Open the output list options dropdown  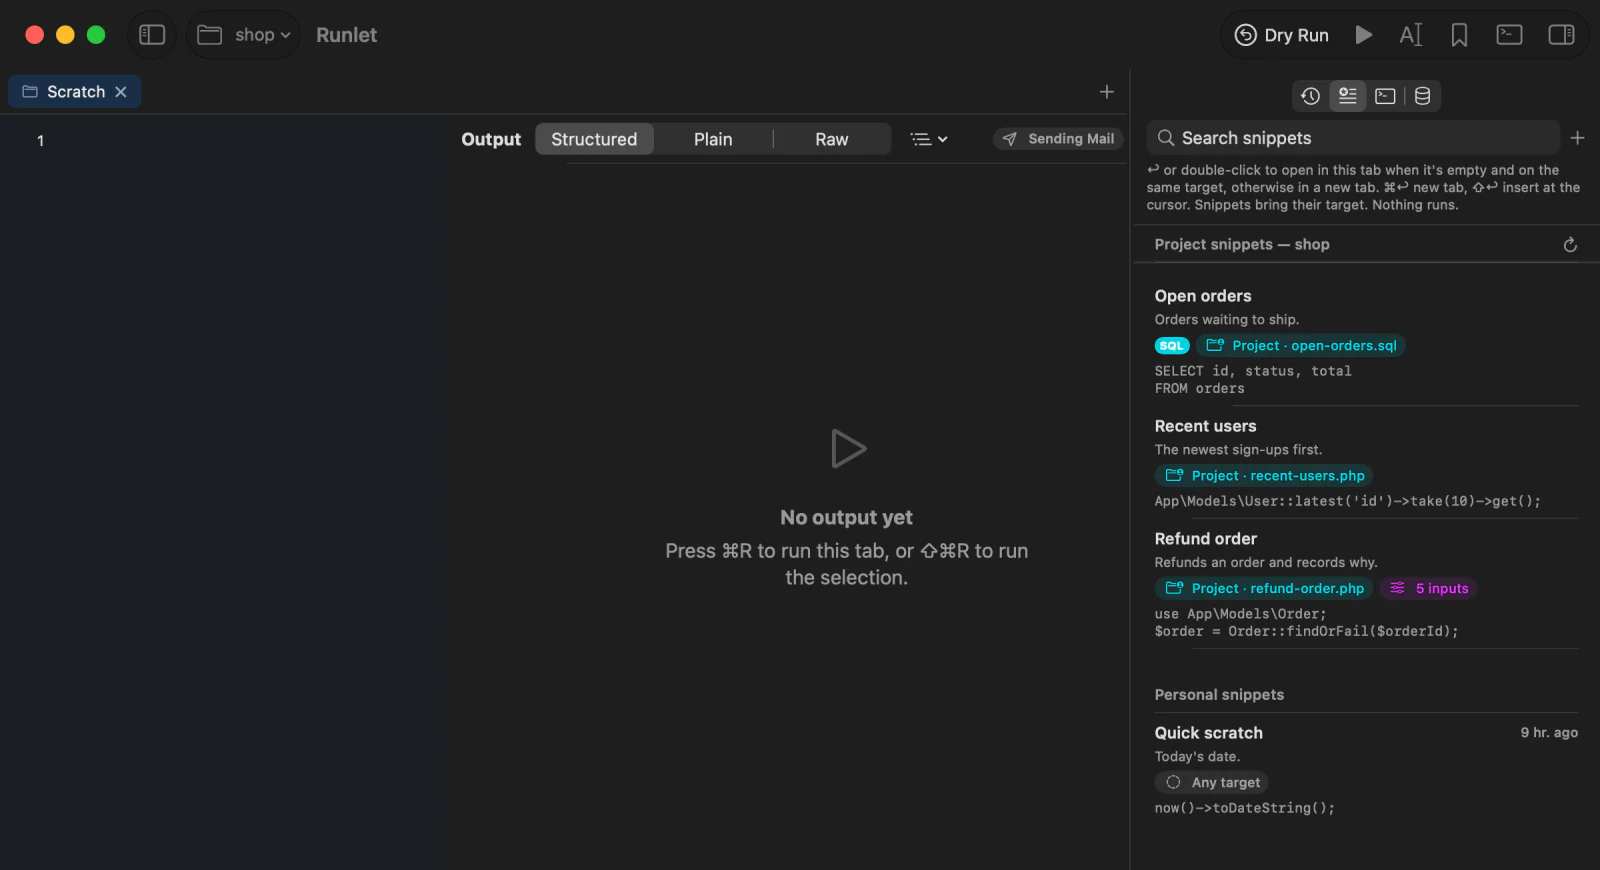point(929,139)
